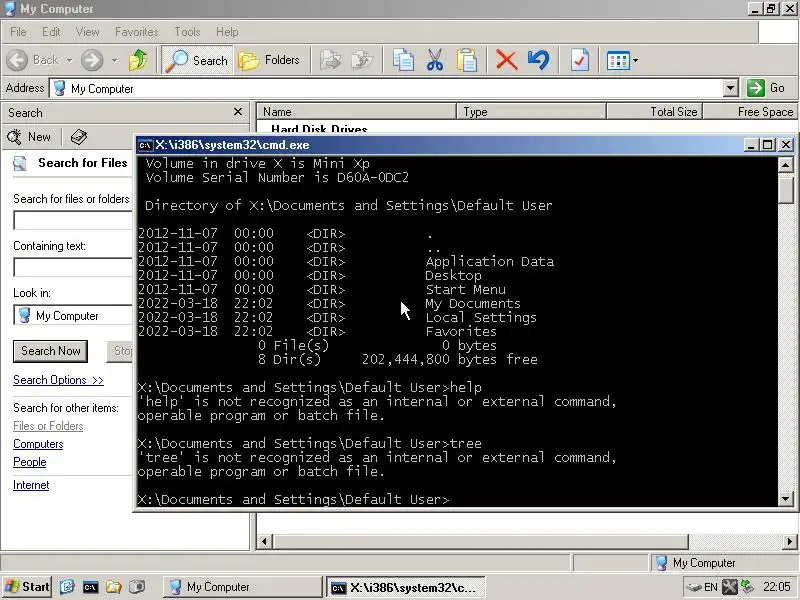Show the Folders pane
Screen dimensions: 800x600
click(269, 60)
